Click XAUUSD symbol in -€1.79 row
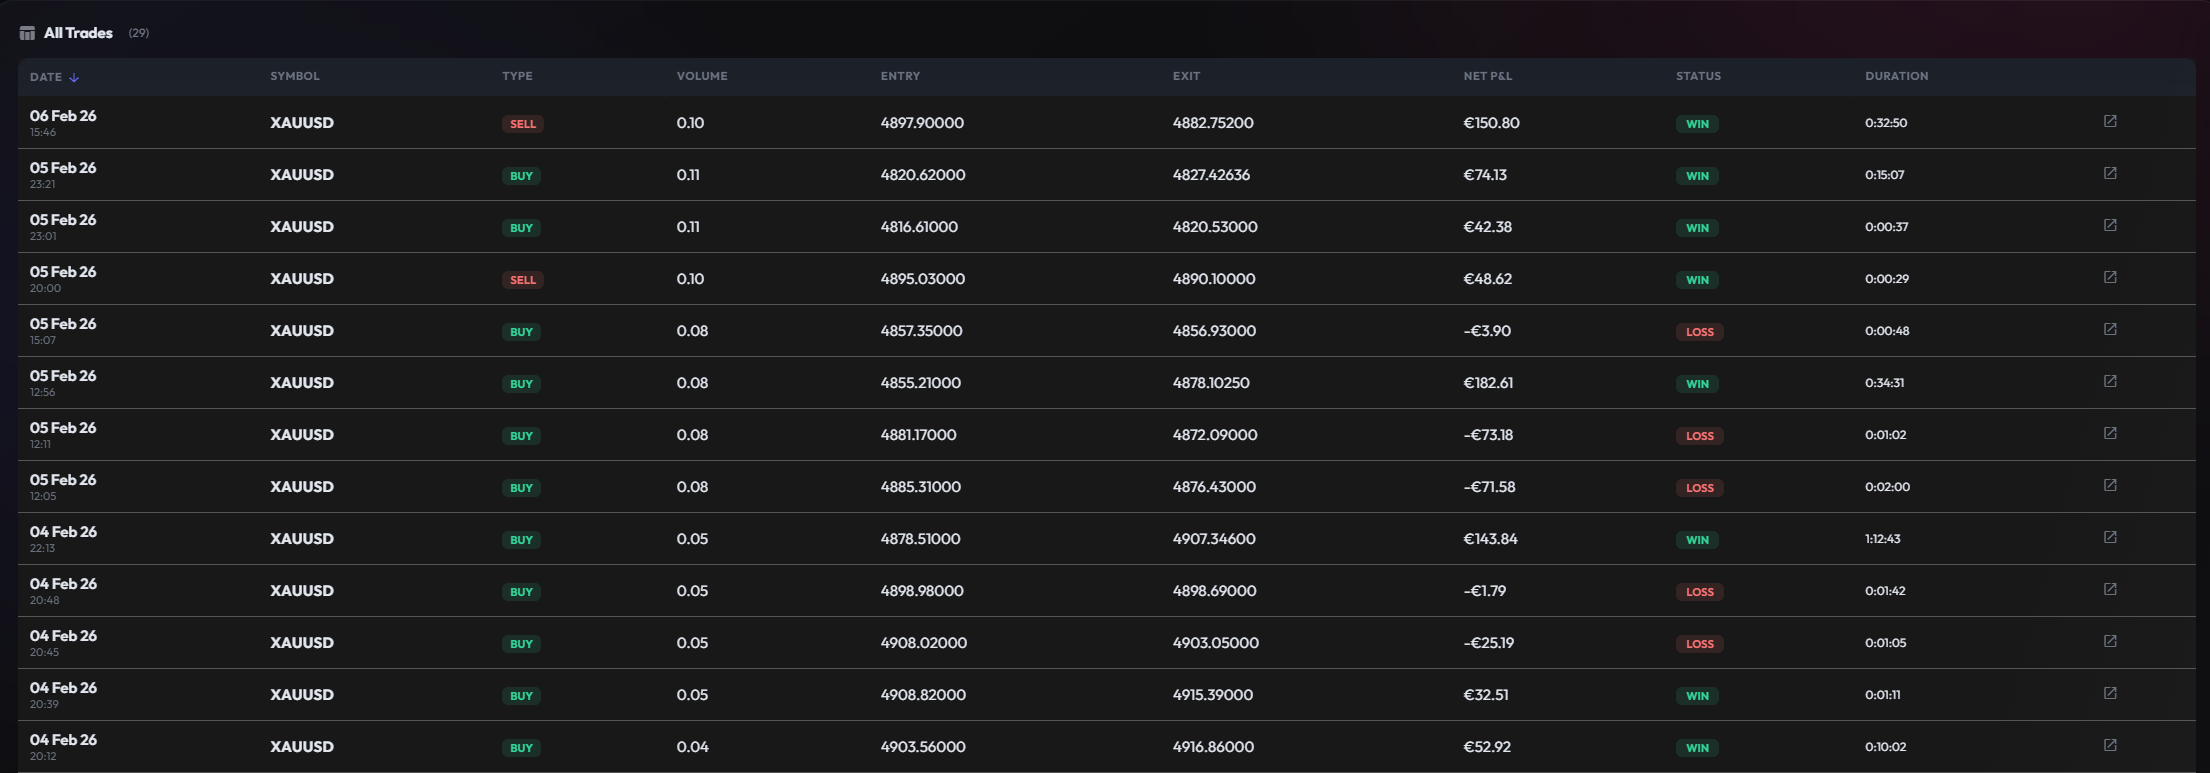The width and height of the screenshot is (2210, 773). 301,591
